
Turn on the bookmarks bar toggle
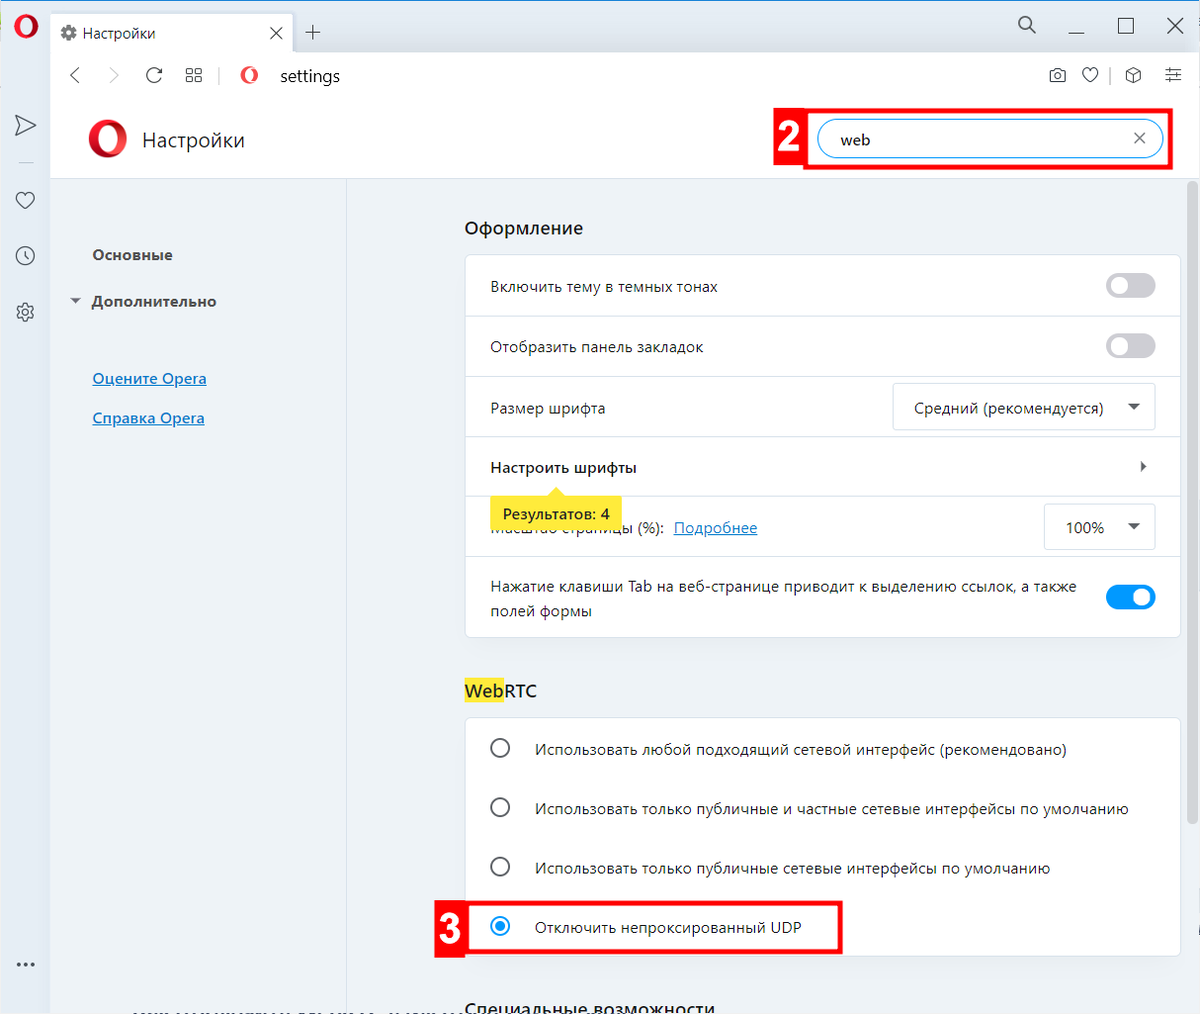pyautogui.click(x=1130, y=345)
